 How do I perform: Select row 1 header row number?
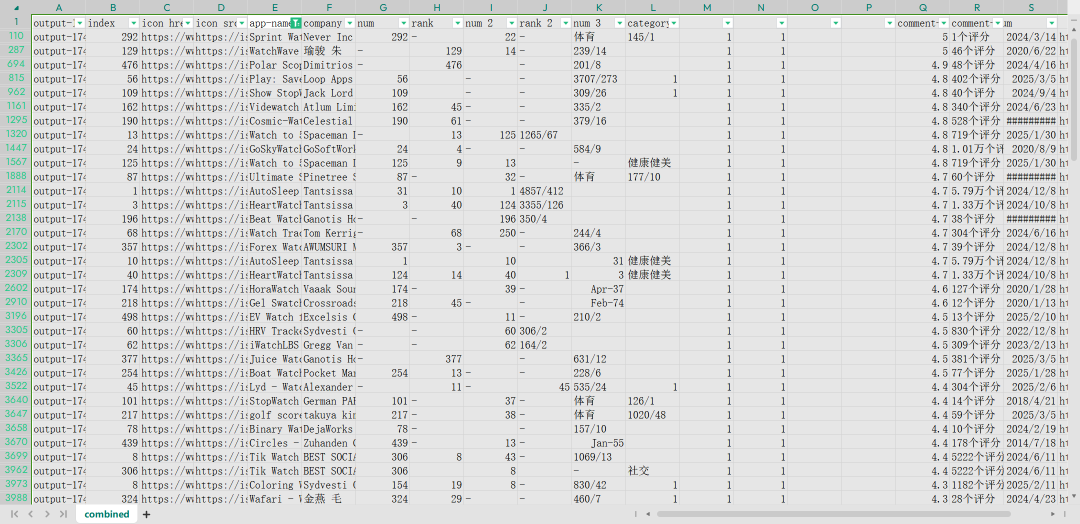[x=16, y=22]
